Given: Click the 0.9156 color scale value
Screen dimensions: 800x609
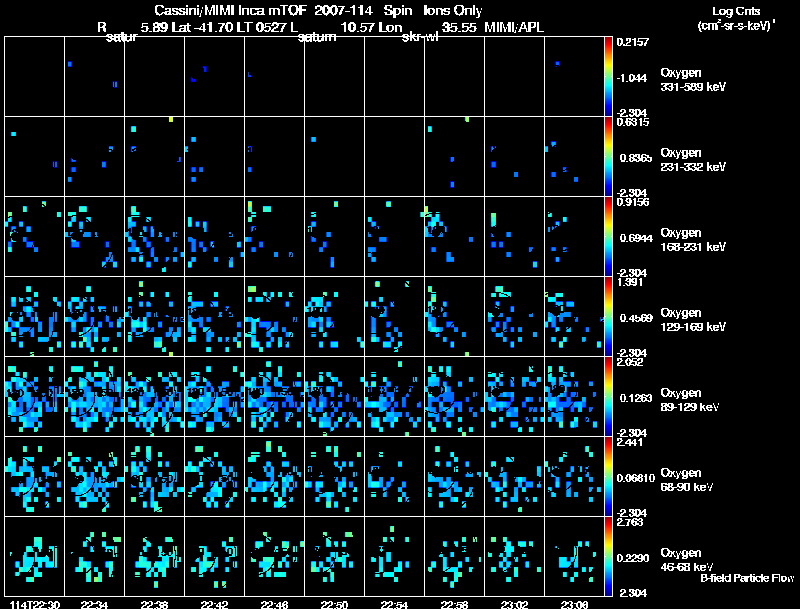Looking at the screenshot, I should tap(632, 202).
